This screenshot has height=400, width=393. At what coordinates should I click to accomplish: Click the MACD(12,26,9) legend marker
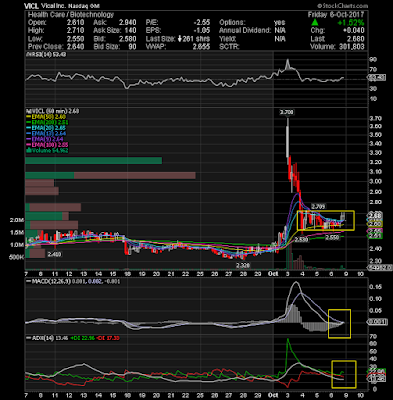28,281
